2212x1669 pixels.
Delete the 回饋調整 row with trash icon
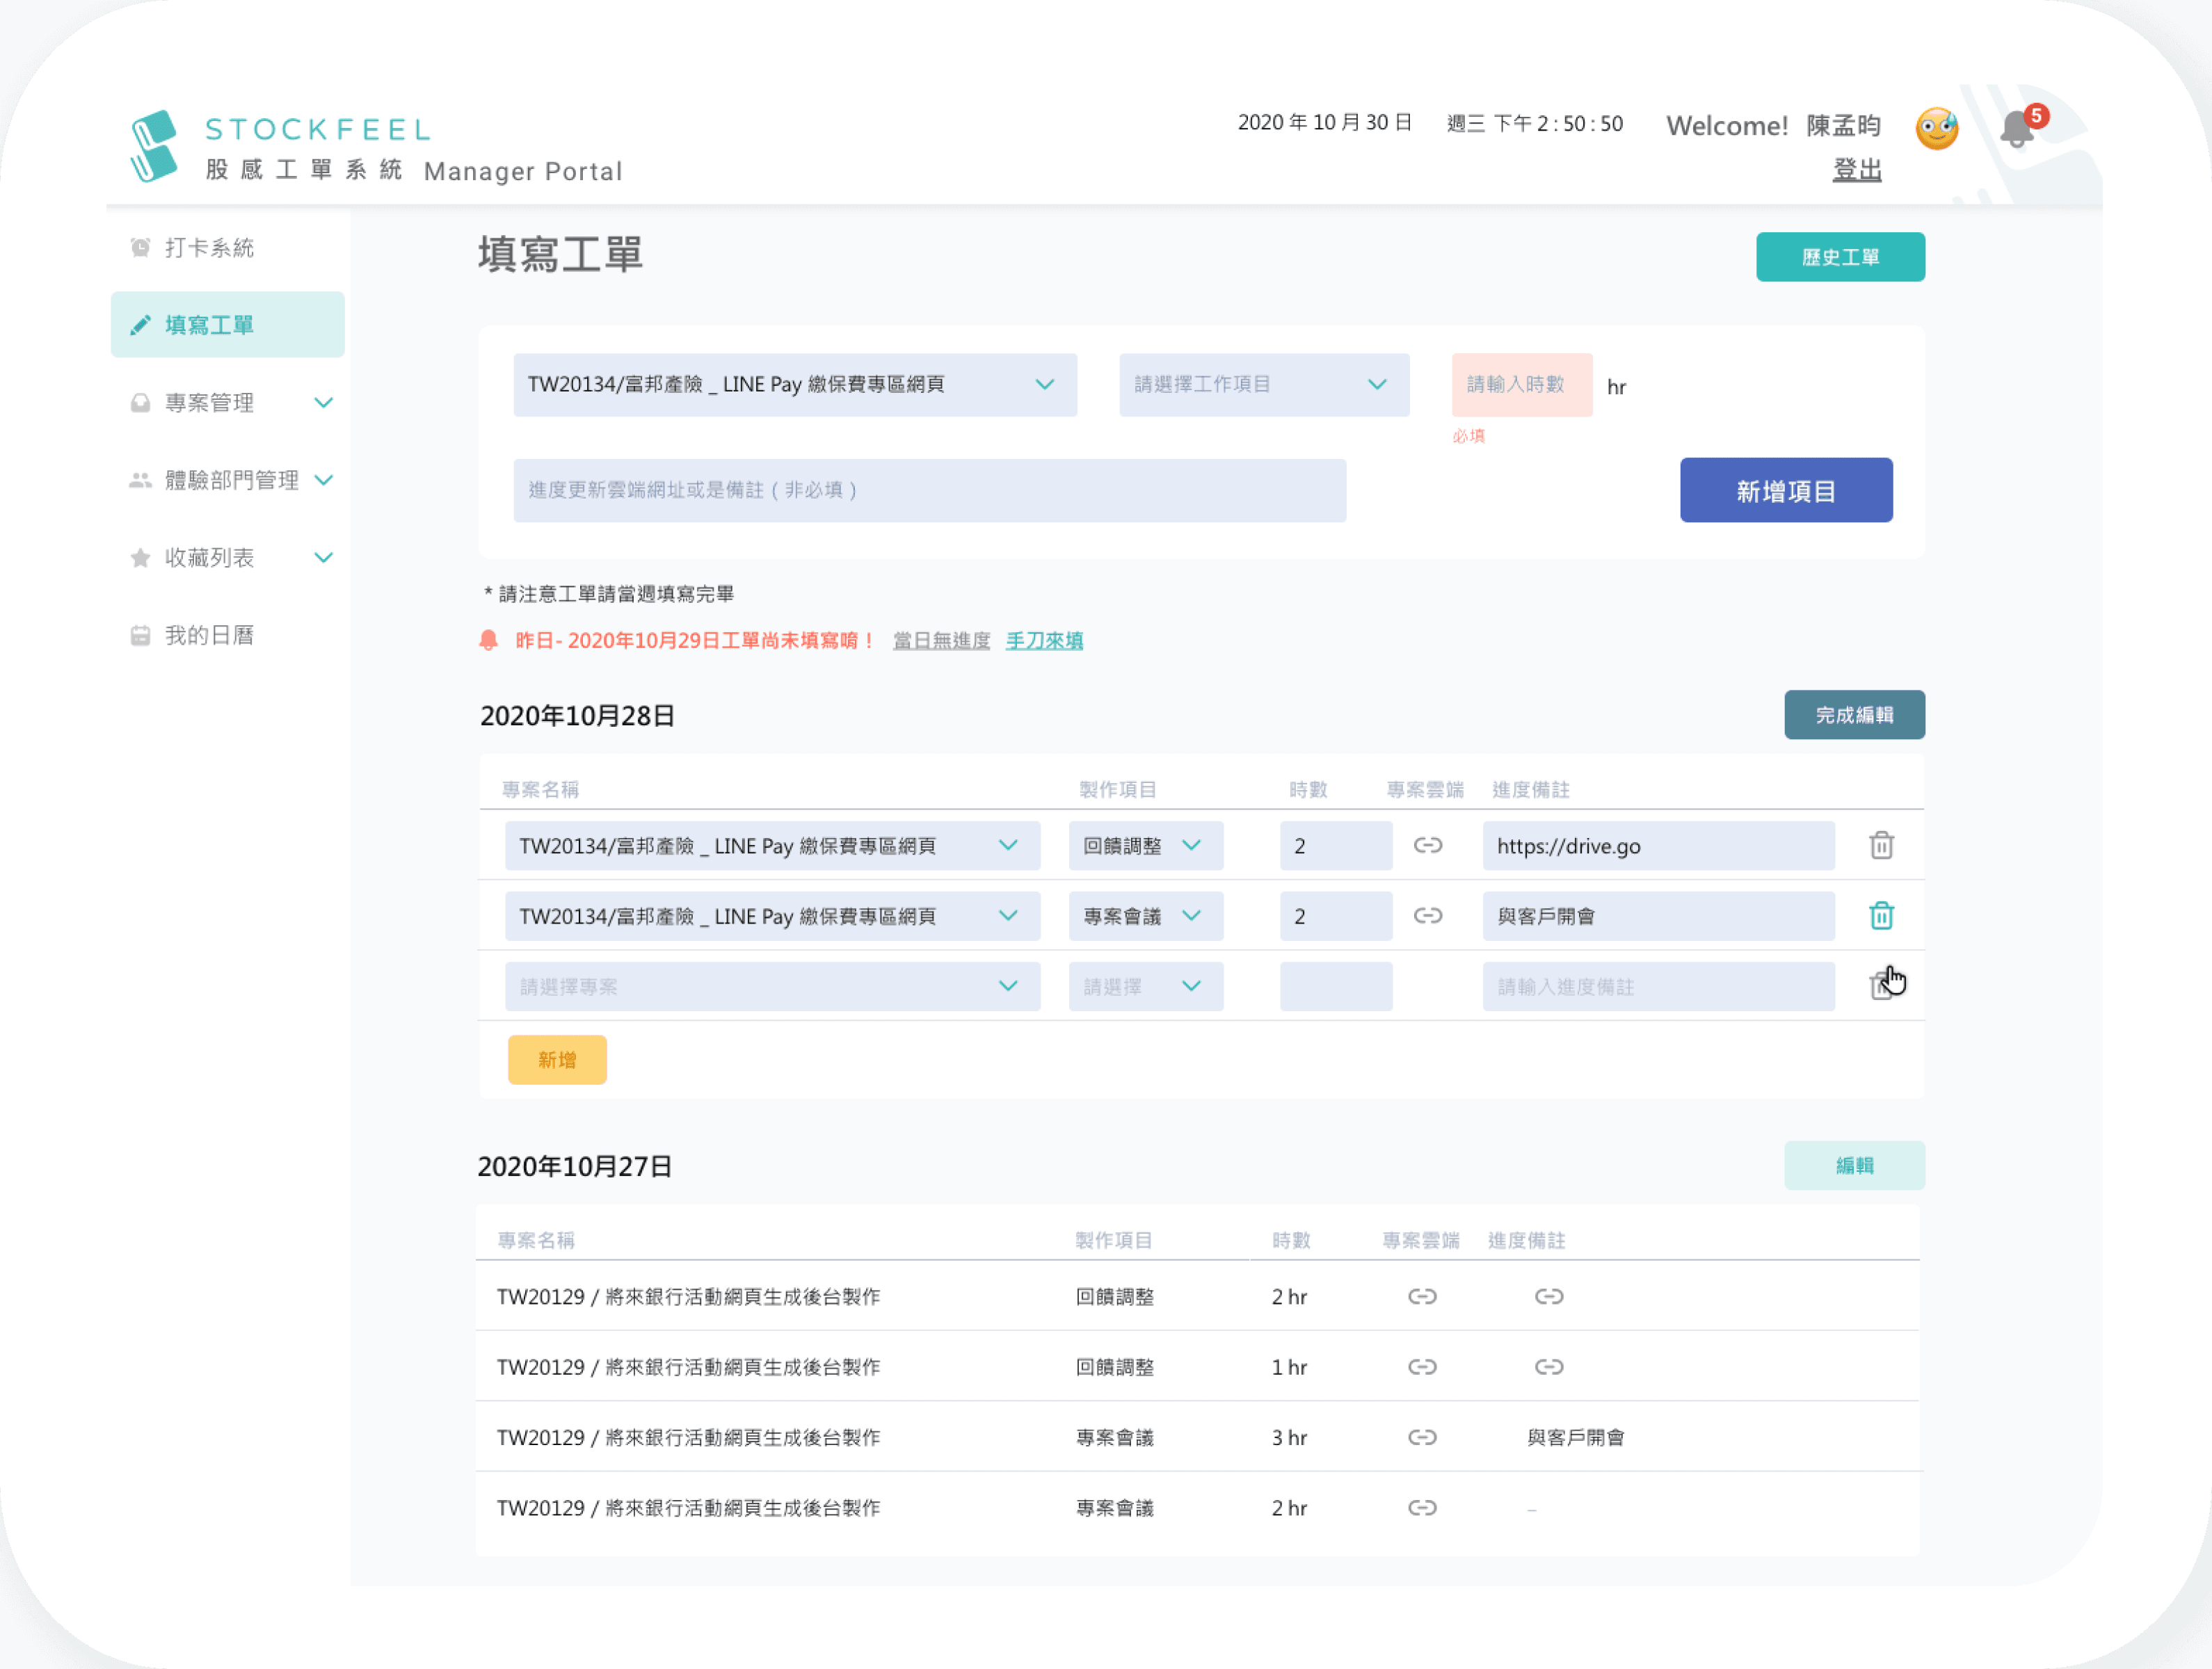[x=1881, y=846]
